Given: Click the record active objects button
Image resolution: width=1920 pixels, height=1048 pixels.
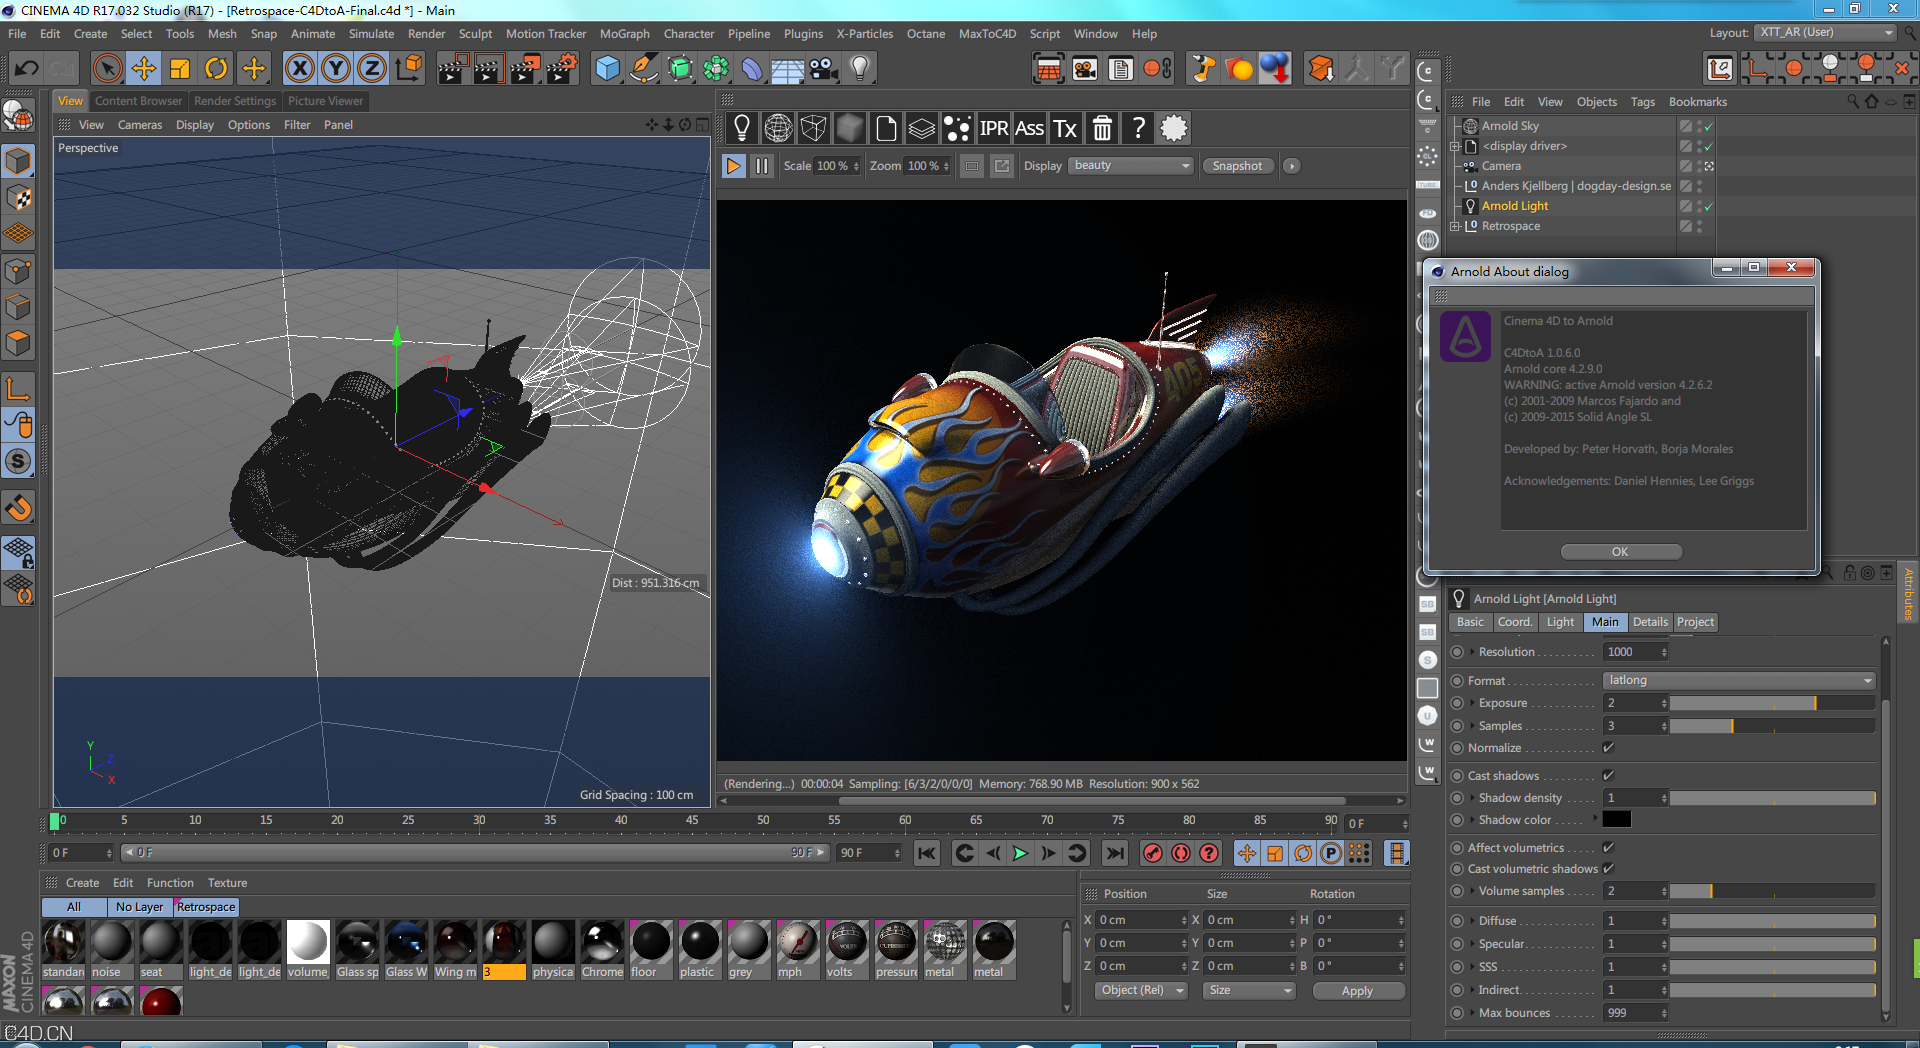Looking at the screenshot, I should tap(1152, 853).
